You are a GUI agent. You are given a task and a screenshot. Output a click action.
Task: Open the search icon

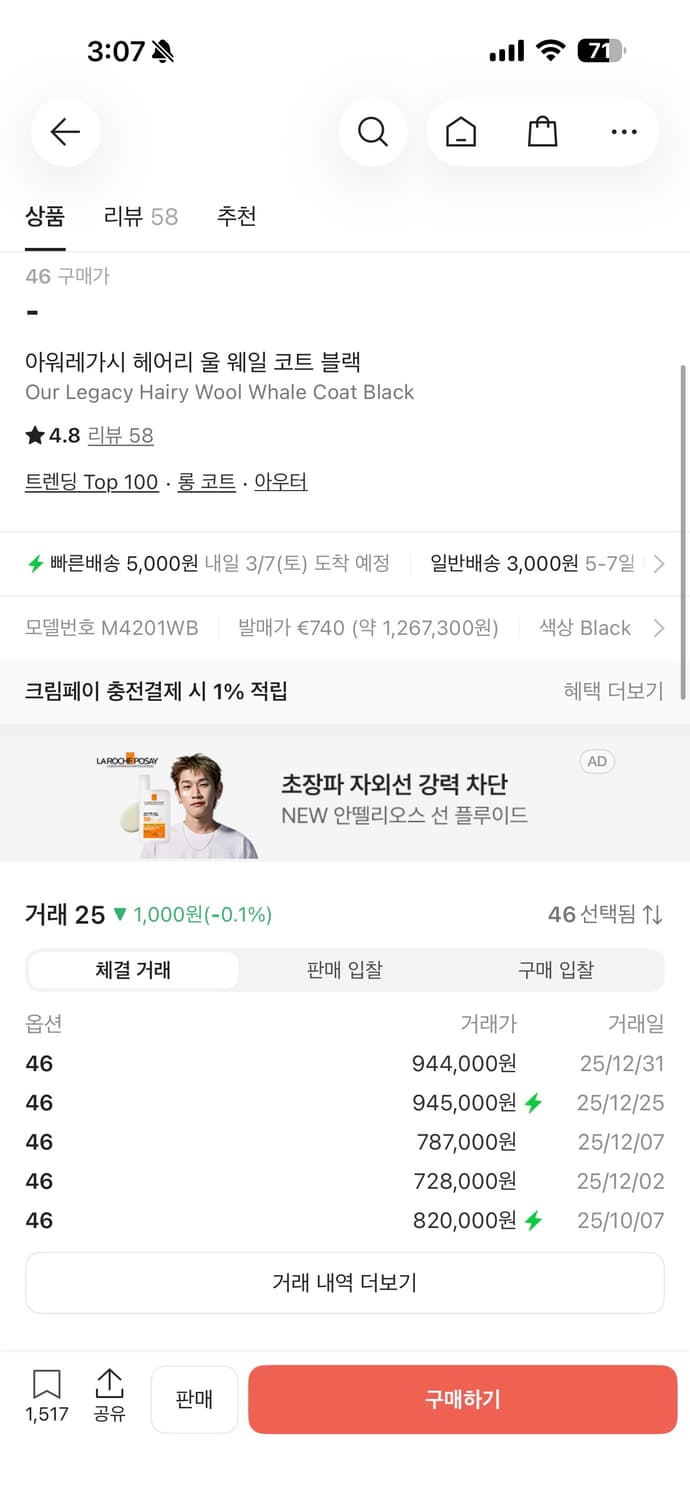[x=373, y=131]
